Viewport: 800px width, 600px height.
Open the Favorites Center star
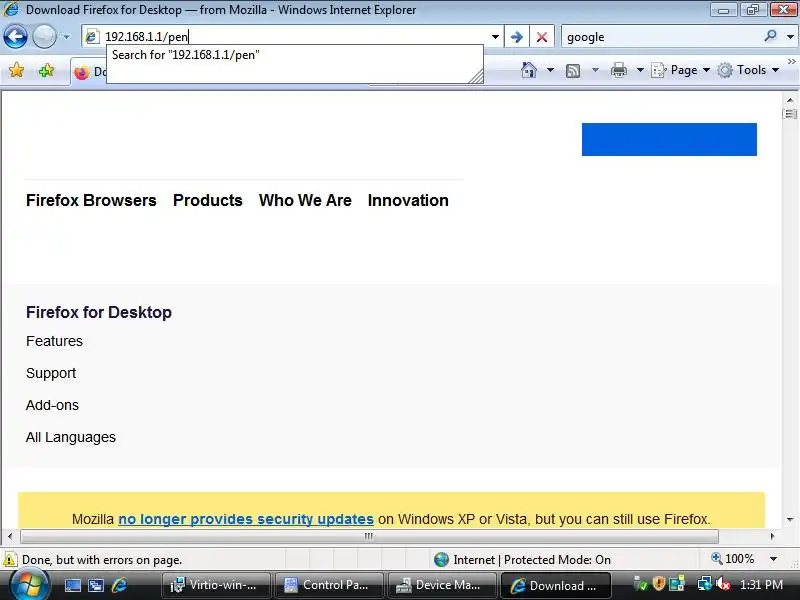[x=16, y=70]
